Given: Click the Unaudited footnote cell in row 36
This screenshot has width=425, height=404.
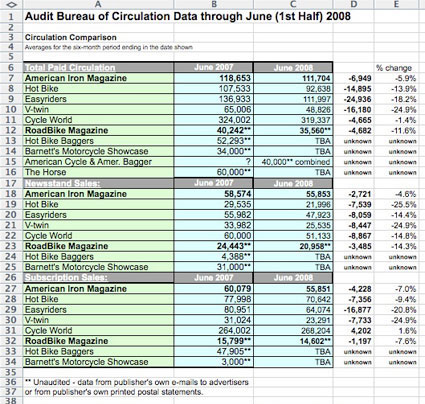Looking at the screenshot, I should coord(137,382).
